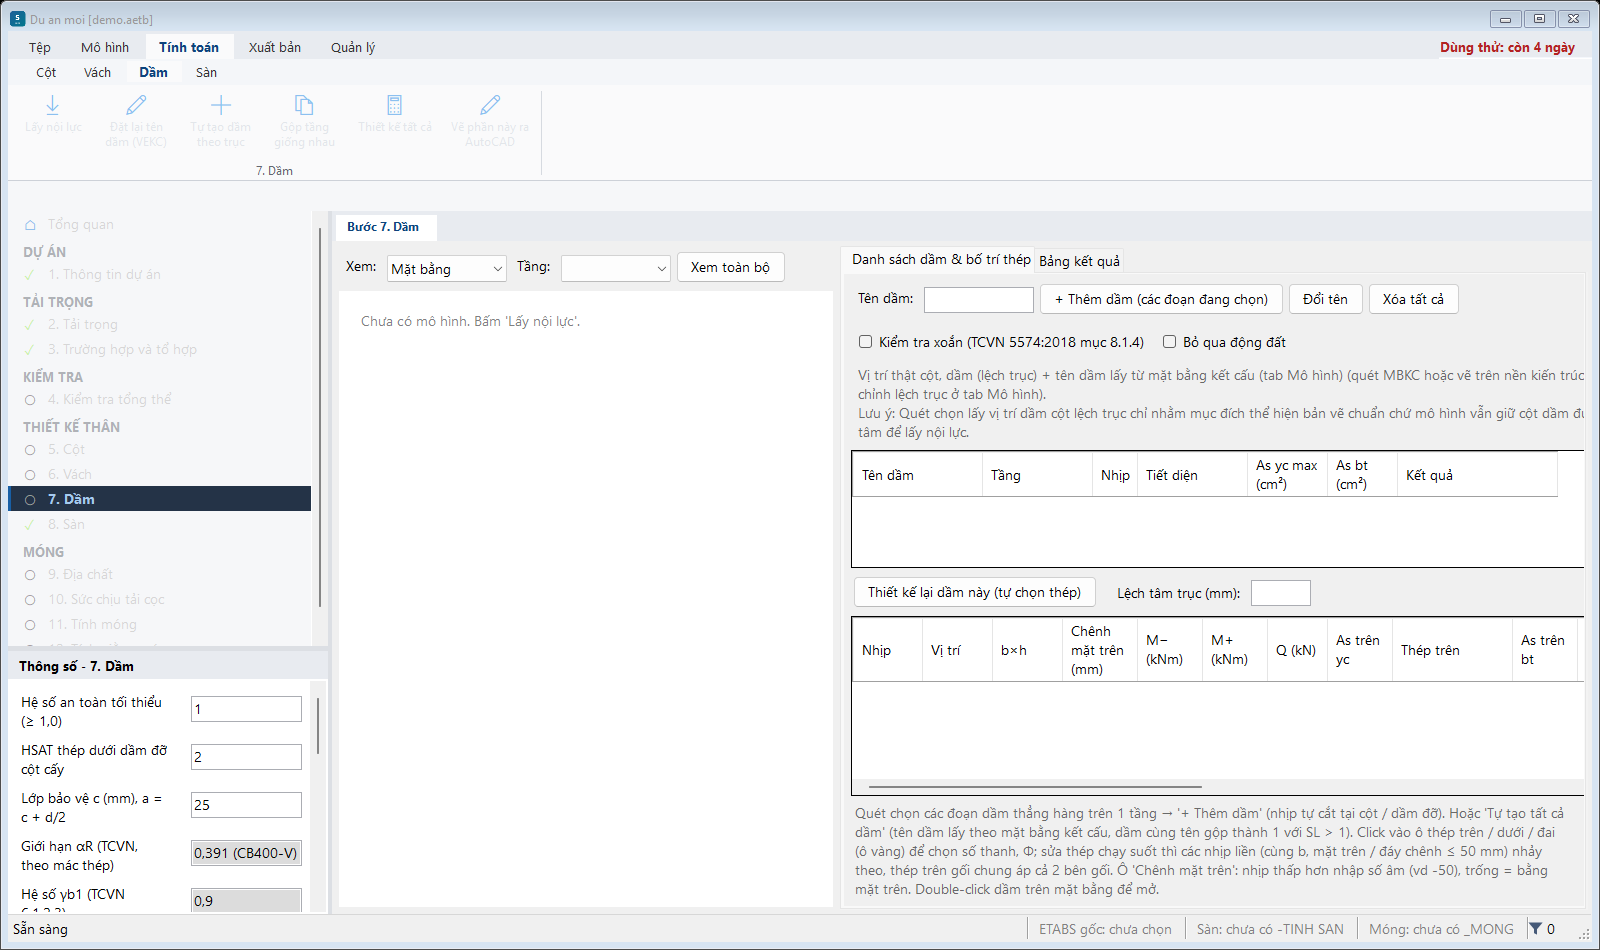The height and width of the screenshot is (950, 1600).
Task: Open the 'Tầng' floor dropdown
Action: [616, 268]
